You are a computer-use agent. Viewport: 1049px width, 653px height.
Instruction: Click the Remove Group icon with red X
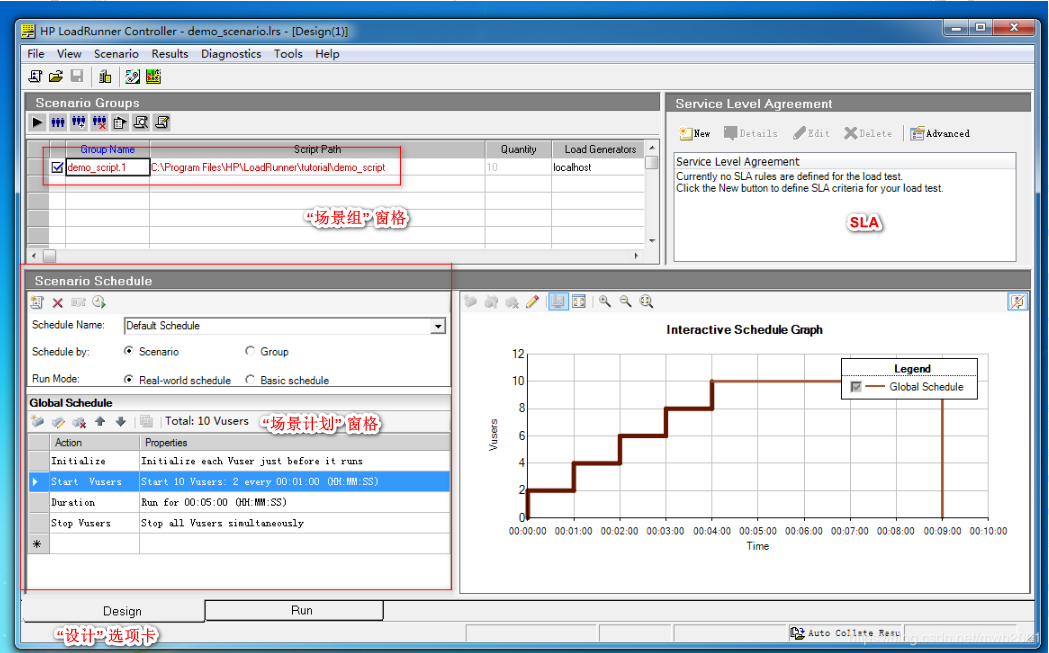pyautogui.click(x=100, y=122)
